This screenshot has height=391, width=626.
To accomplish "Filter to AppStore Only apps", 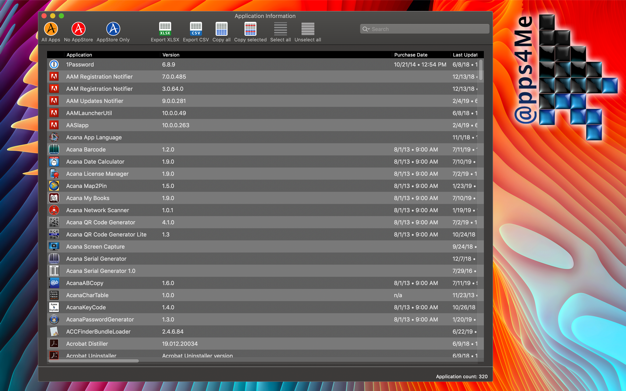I will point(113,32).
